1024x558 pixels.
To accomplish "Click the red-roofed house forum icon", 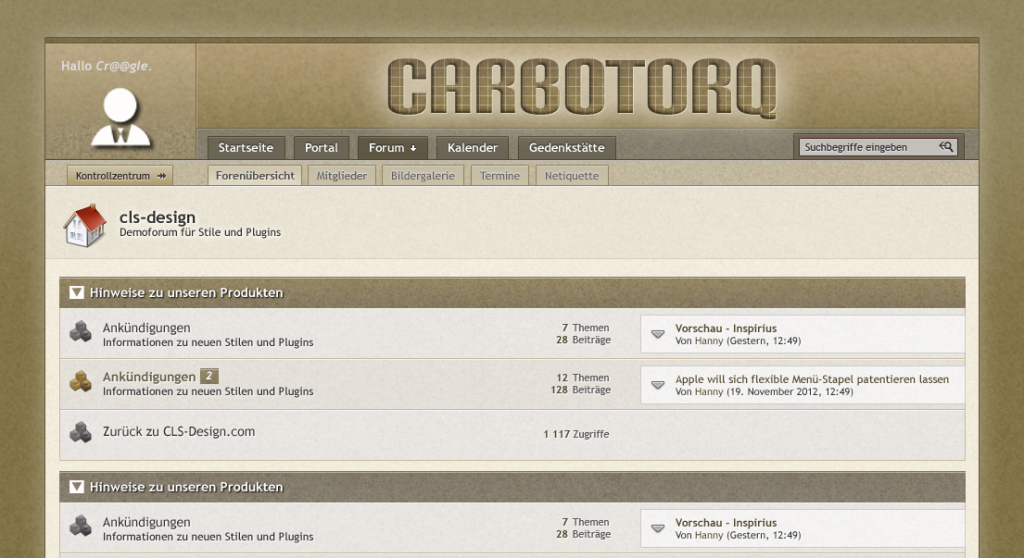I will click(x=85, y=226).
